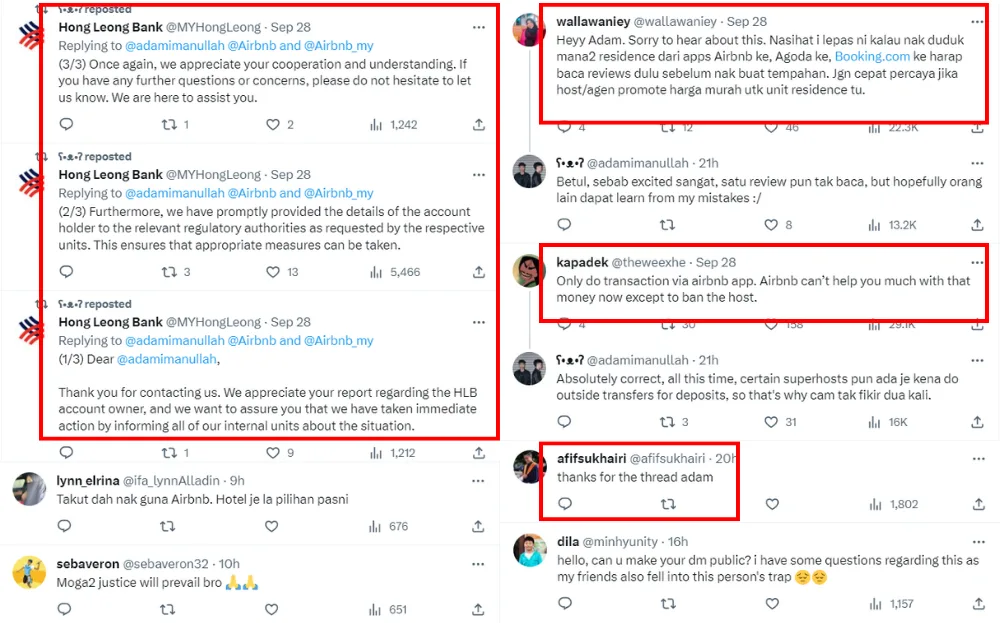The image size is (1000, 623).
Task: Like Hong Leong Bank's (3/3) tweet
Action: coord(272,125)
